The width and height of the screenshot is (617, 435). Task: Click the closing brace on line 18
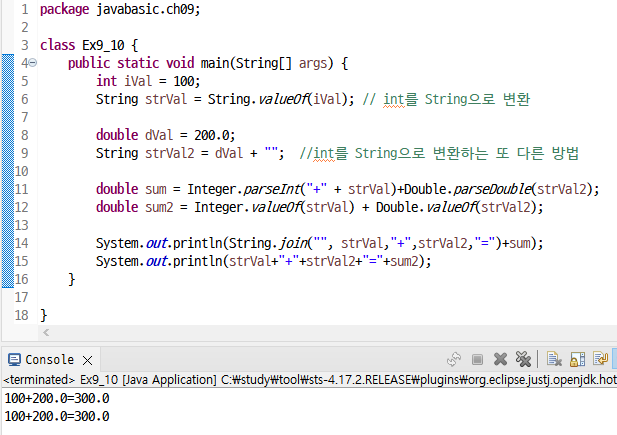[44, 316]
